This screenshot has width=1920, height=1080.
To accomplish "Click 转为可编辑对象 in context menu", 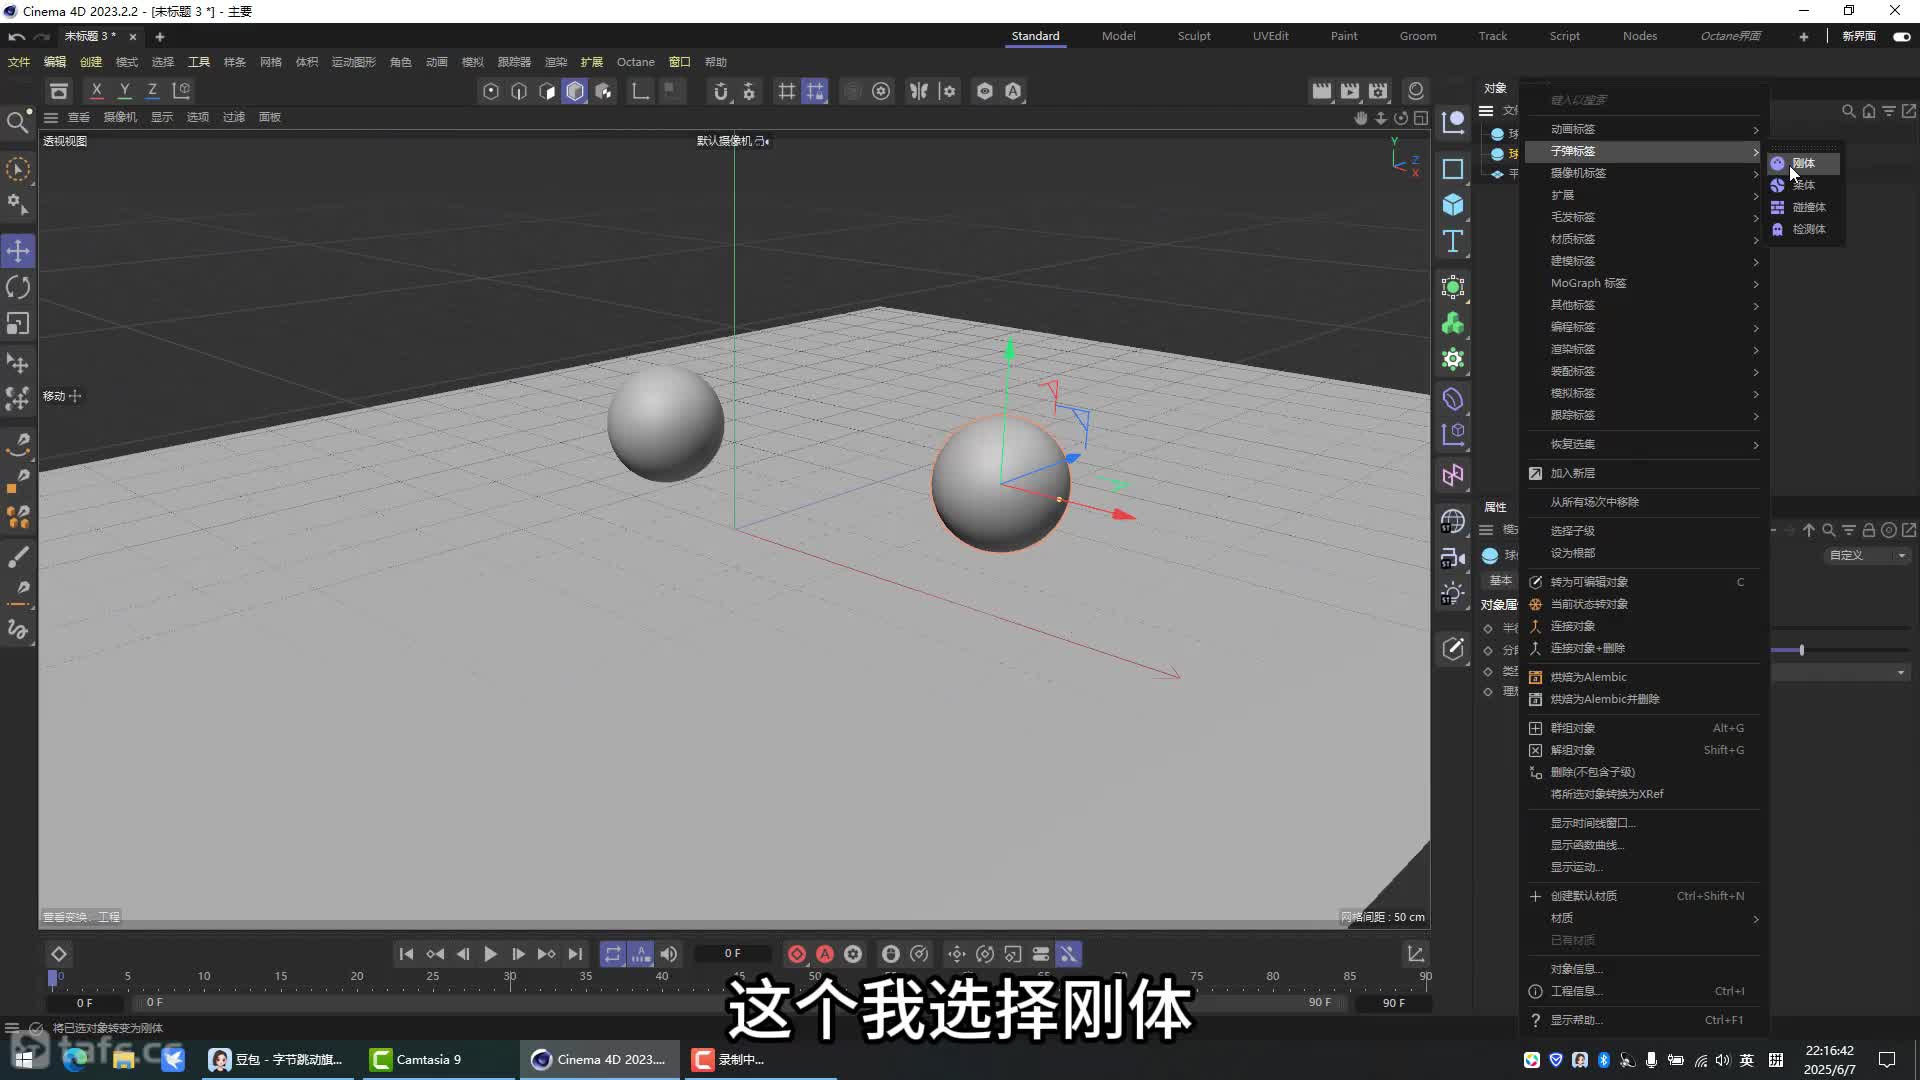I will pyautogui.click(x=1589, y=582).
